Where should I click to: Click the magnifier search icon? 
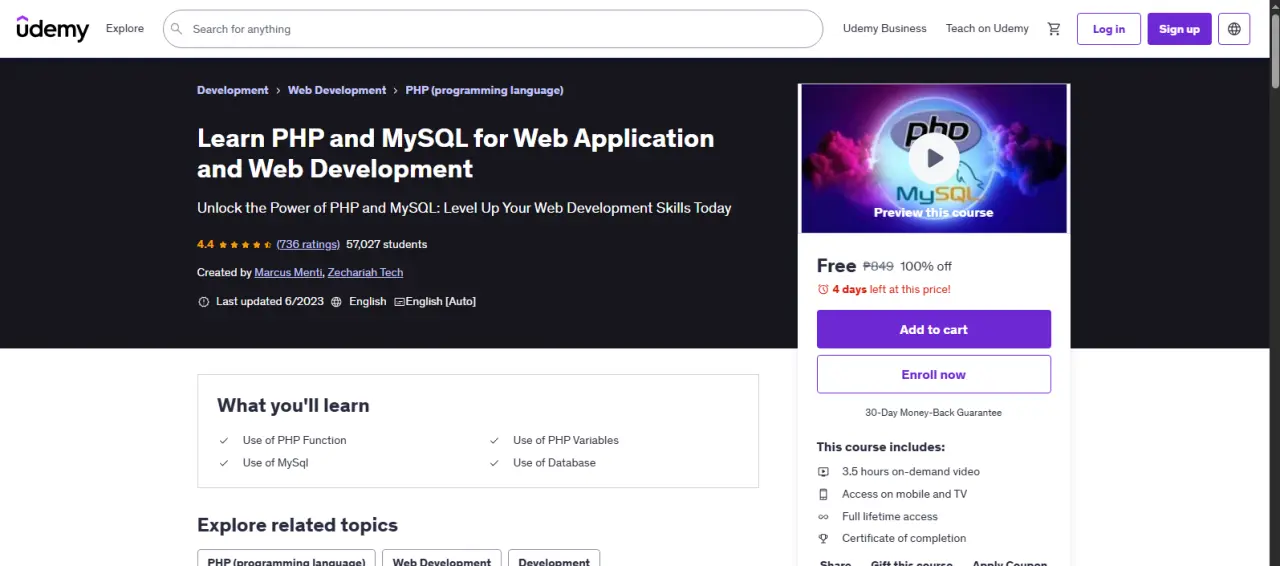point(176,29)
